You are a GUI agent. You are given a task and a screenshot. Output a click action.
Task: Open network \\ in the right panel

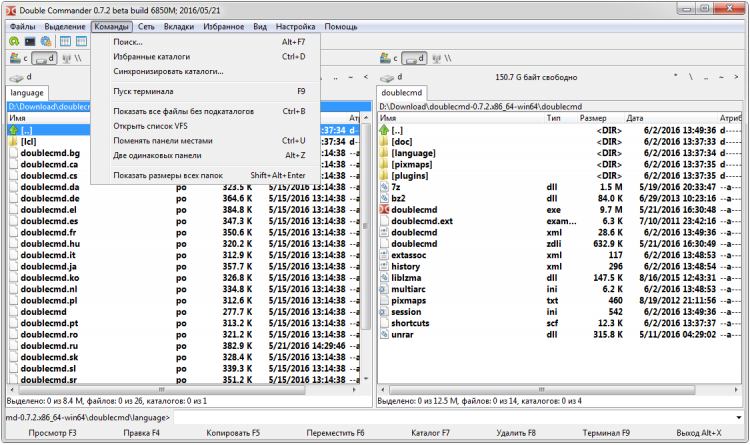(441, 58)
